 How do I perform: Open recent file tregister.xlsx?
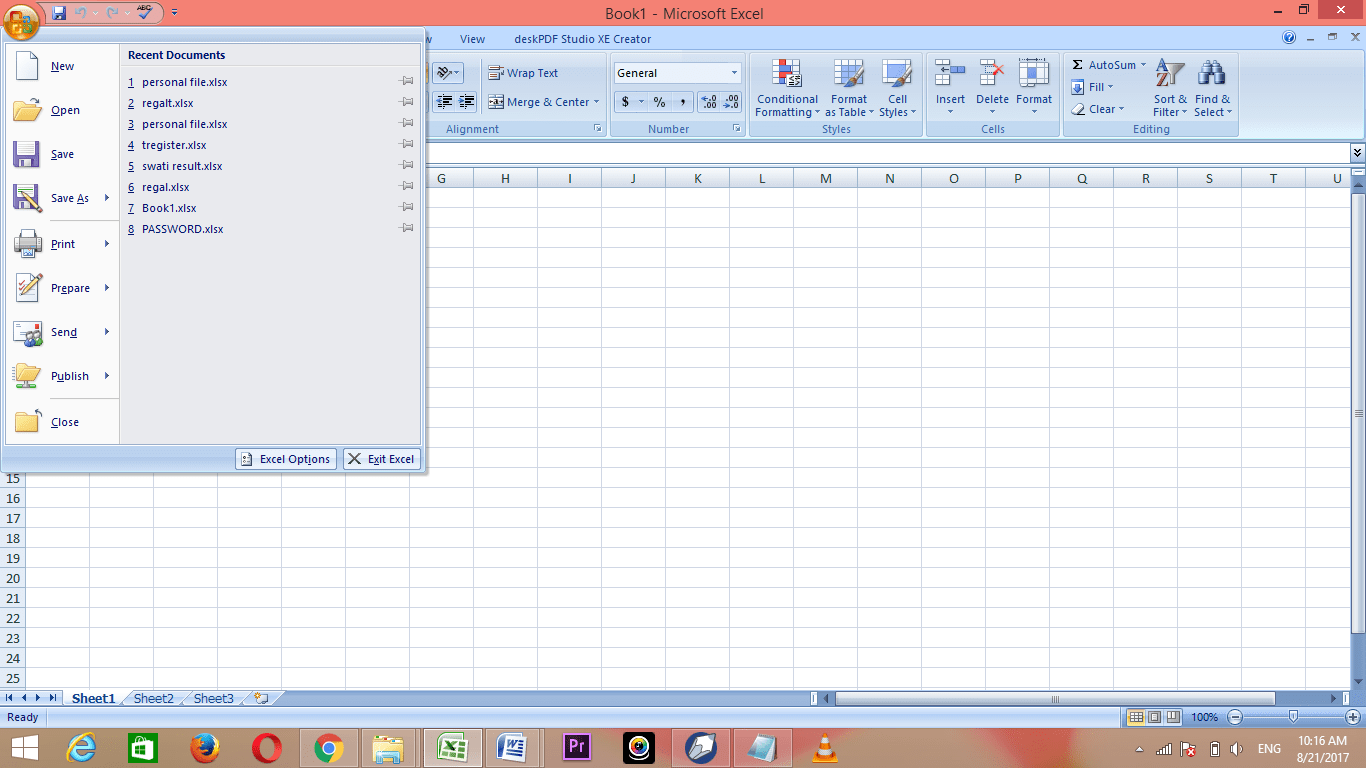point(174,145)
